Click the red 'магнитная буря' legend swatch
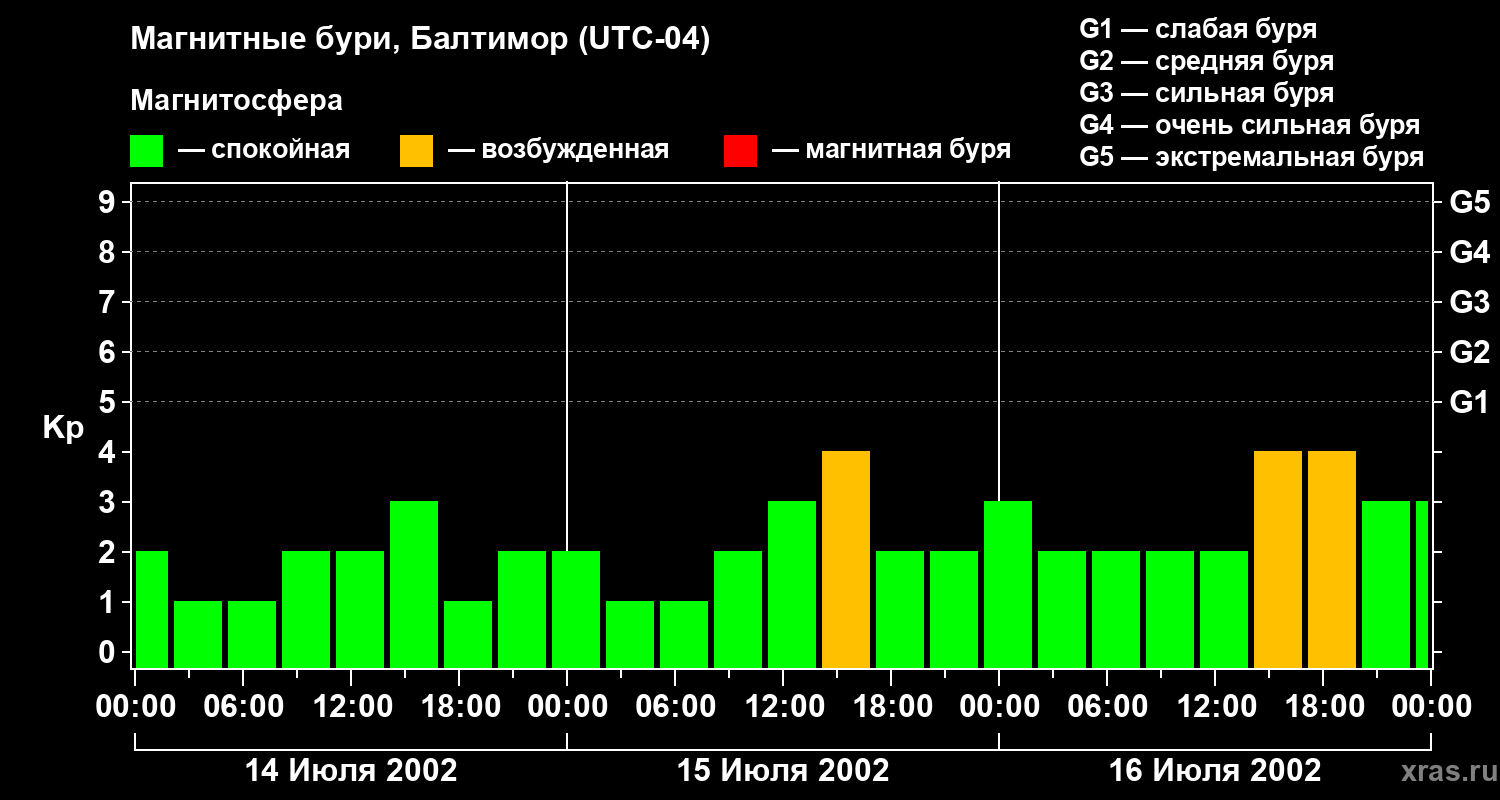Screen dimensions: 1500x800 point(740,151)
